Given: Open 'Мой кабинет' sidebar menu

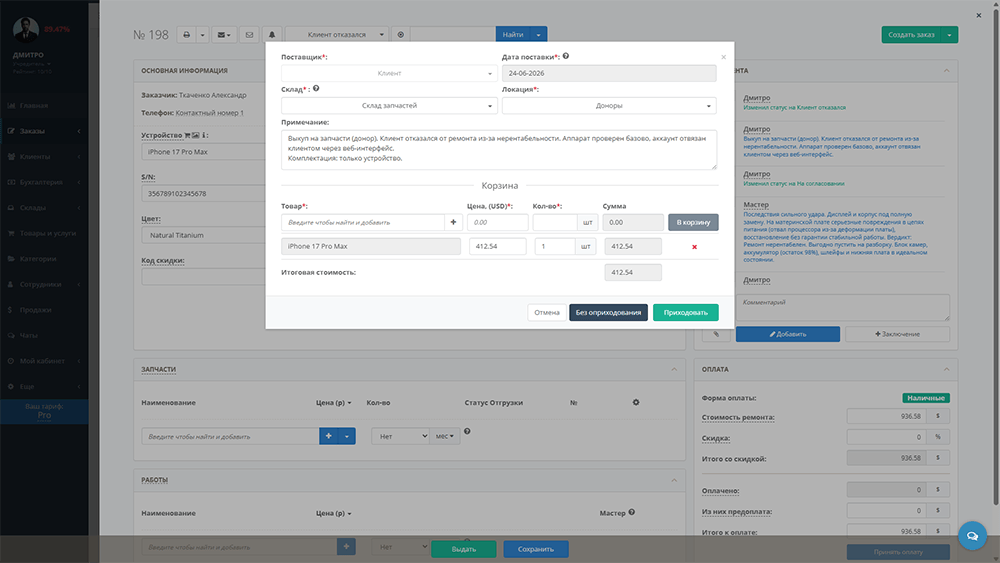Looking at the screenshot, I should 42,361.
